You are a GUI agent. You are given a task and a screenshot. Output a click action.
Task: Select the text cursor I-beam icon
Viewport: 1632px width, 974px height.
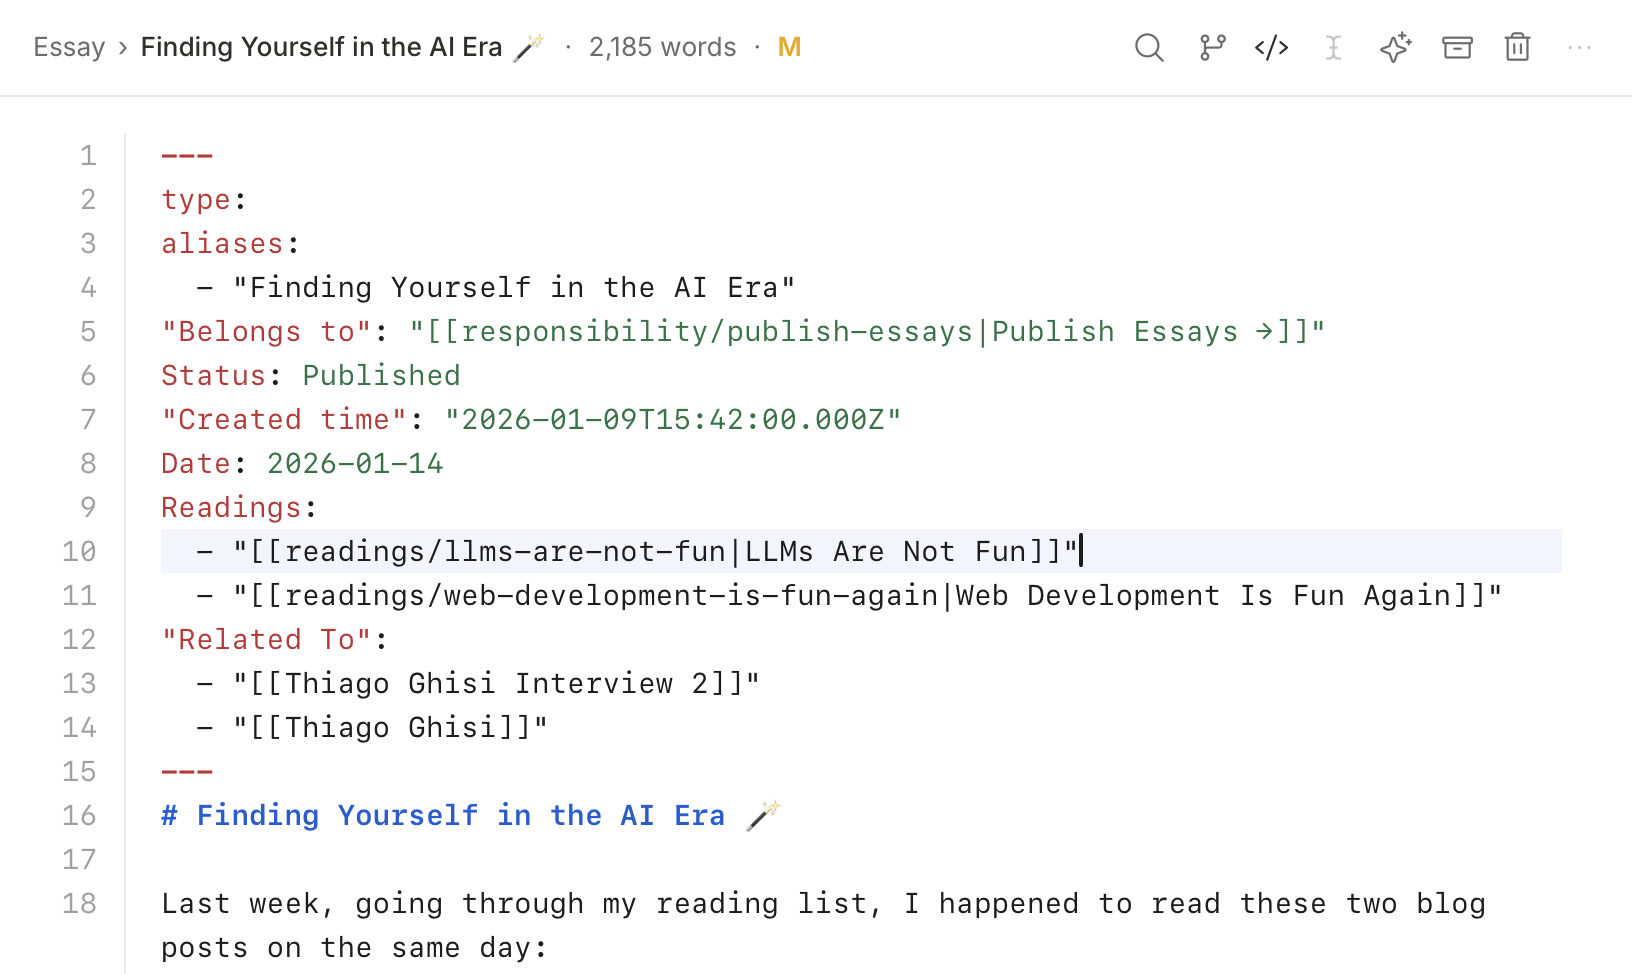coord(1333,47)
